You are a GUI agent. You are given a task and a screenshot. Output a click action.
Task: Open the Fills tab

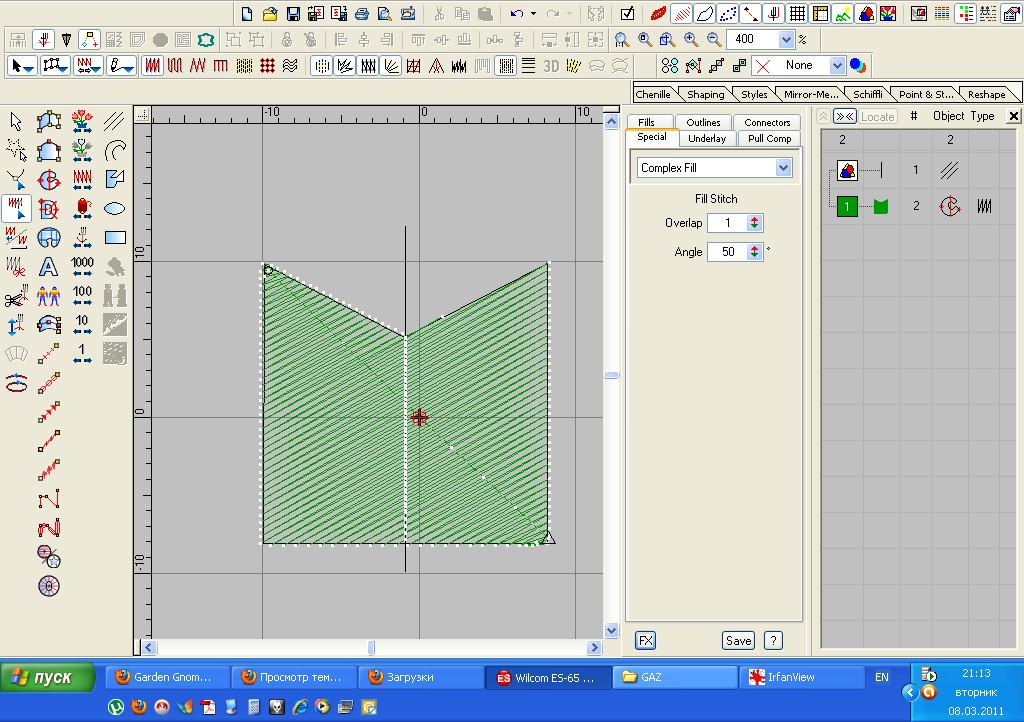click(x=647, y=123)
